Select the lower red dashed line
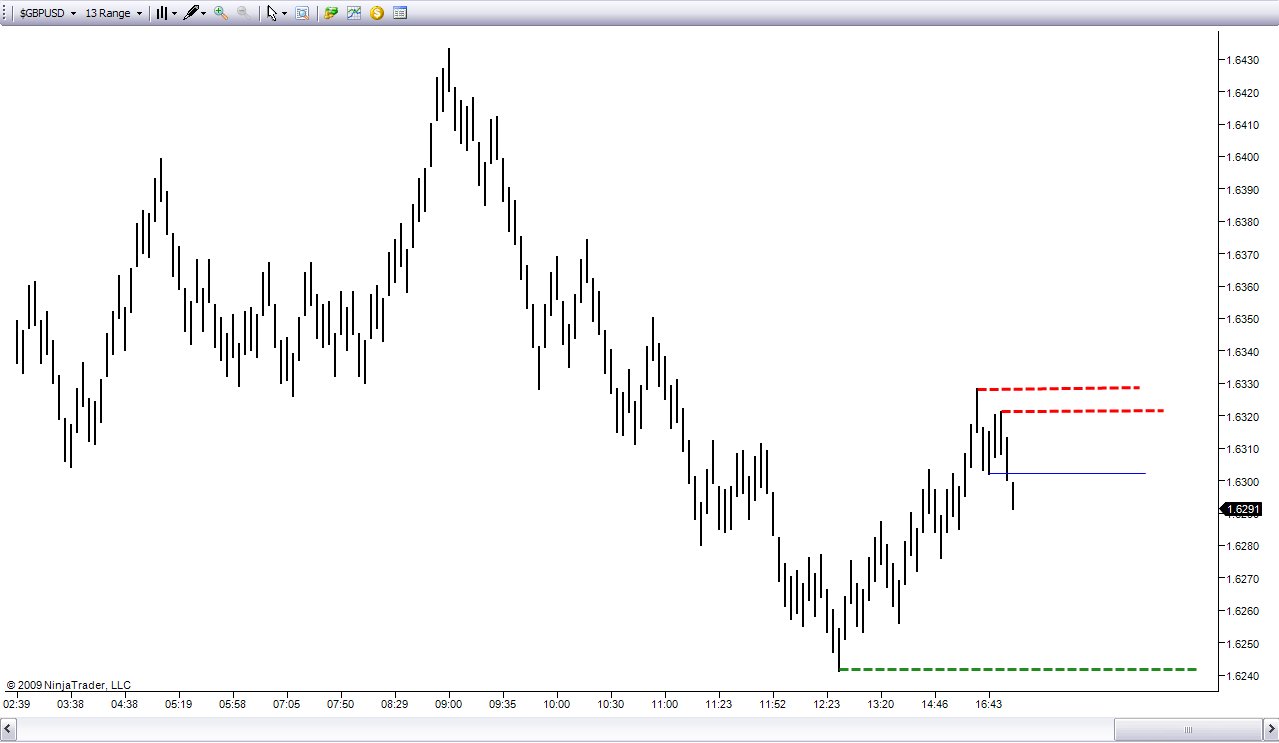This screenshot has height=743, width=1279. (x=1081, y=411)
